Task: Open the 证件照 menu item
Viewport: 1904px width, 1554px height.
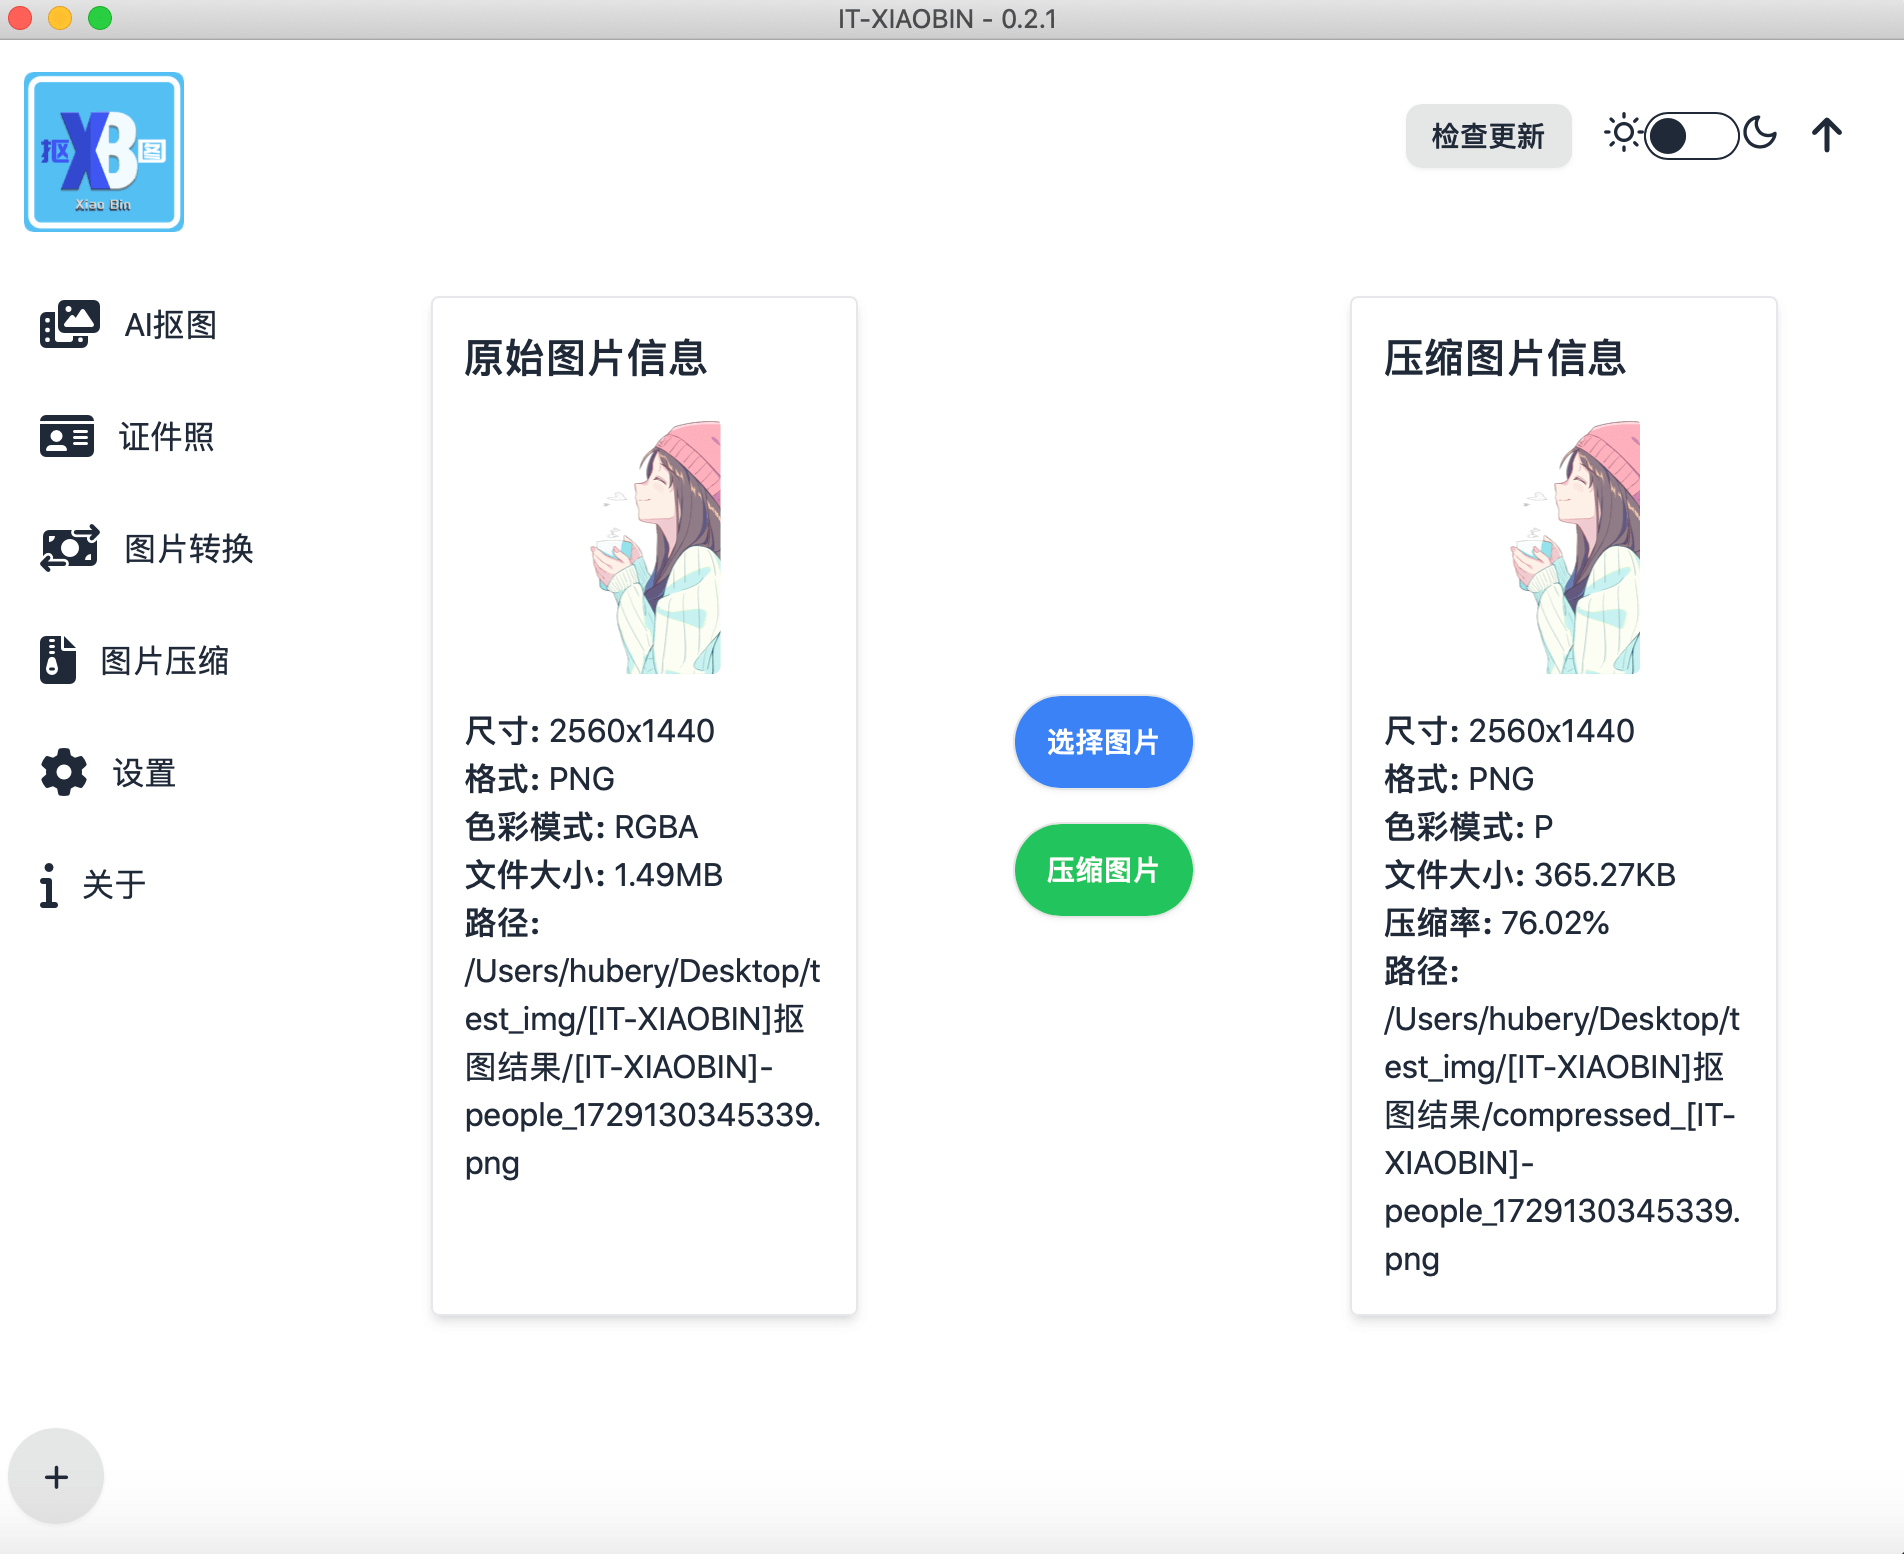Action: click(166, 437)
